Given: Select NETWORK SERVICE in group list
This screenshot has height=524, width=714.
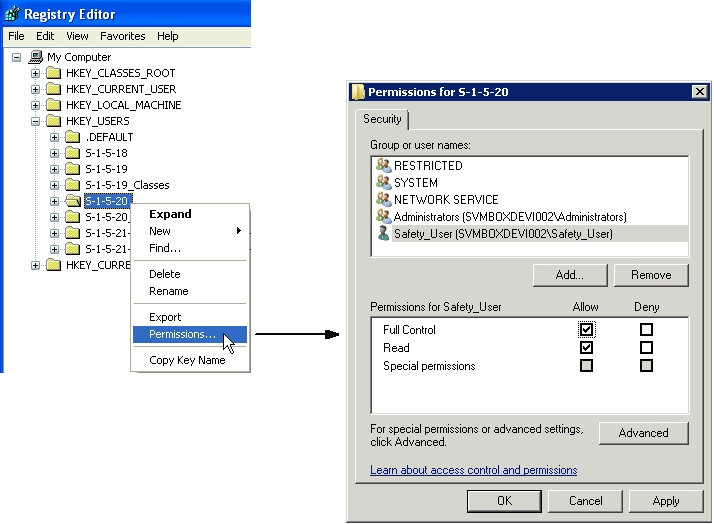Looking at the screenshot, I should 530,199.
